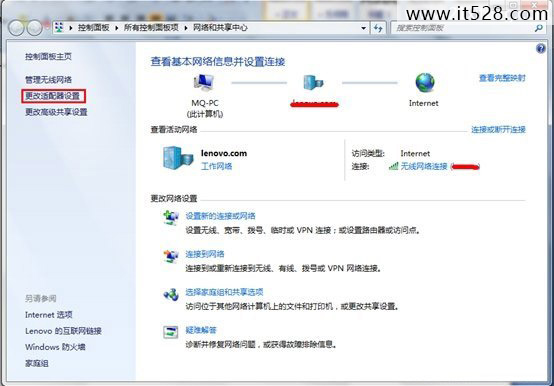
Task: Open the 选择家庭组和共享选项 link
Action: pos(224,292)
